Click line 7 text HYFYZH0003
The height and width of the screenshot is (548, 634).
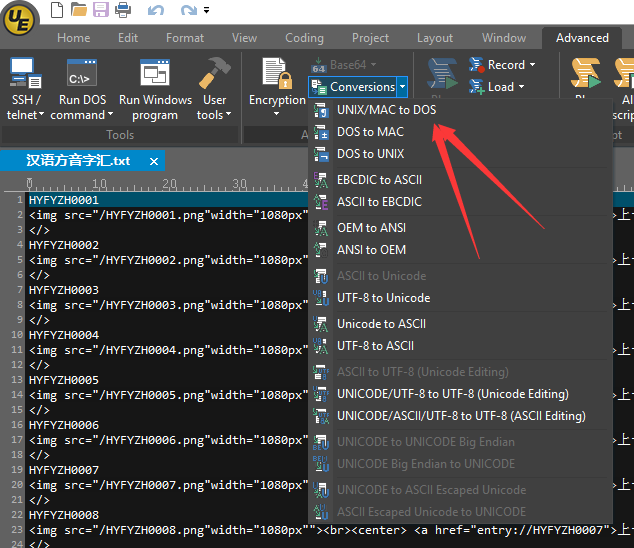(x=64, y=290)
